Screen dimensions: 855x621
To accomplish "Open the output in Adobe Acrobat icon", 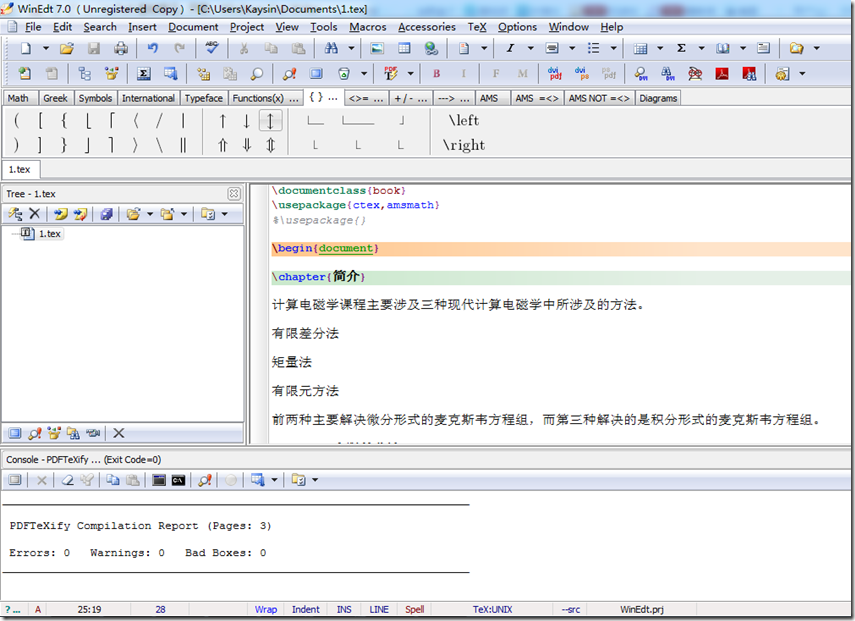I will pyautogui.click(x=724, y=72).
